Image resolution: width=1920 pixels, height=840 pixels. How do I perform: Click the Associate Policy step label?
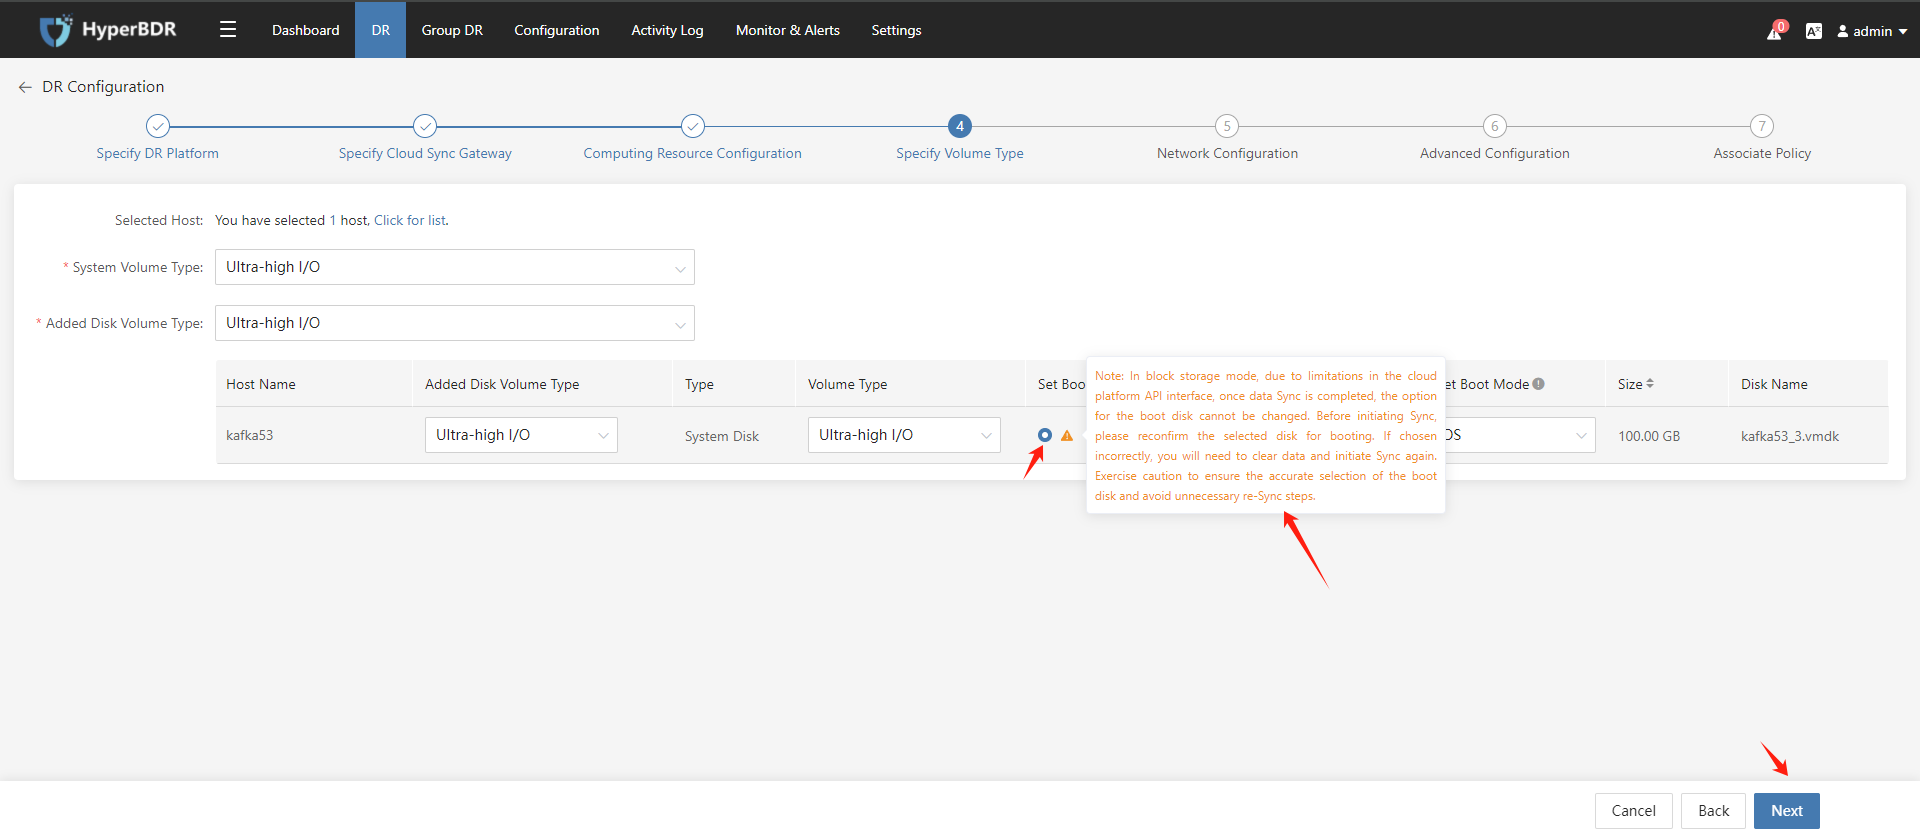[x=1762, y=153]
